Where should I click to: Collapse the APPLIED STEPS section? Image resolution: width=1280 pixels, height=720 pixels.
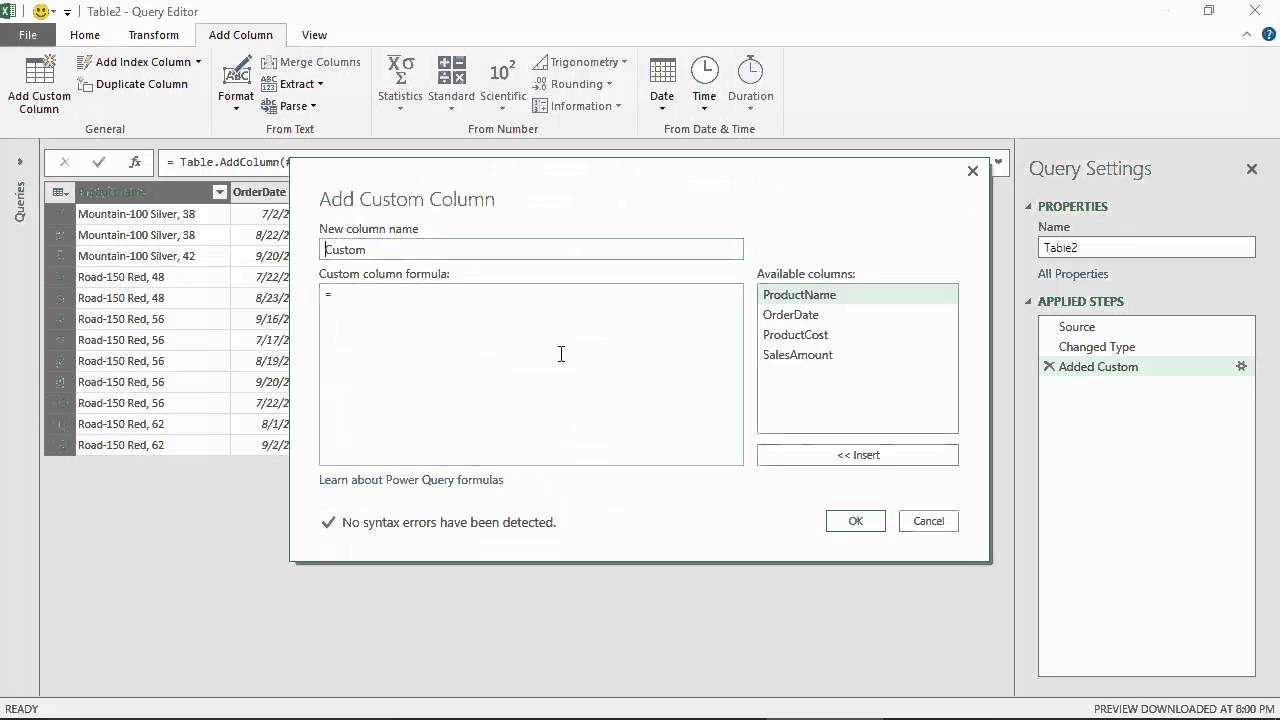tap(1028, 302)
